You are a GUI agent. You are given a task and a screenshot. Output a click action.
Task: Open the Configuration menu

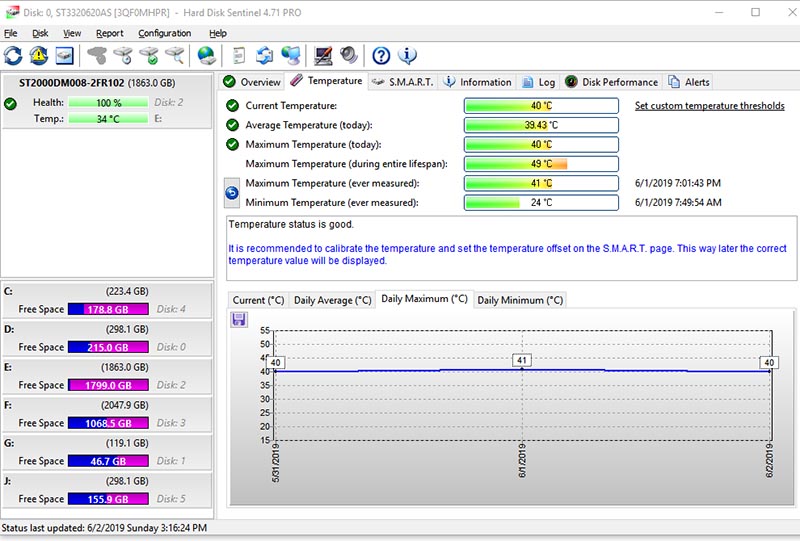click(164, 33)
